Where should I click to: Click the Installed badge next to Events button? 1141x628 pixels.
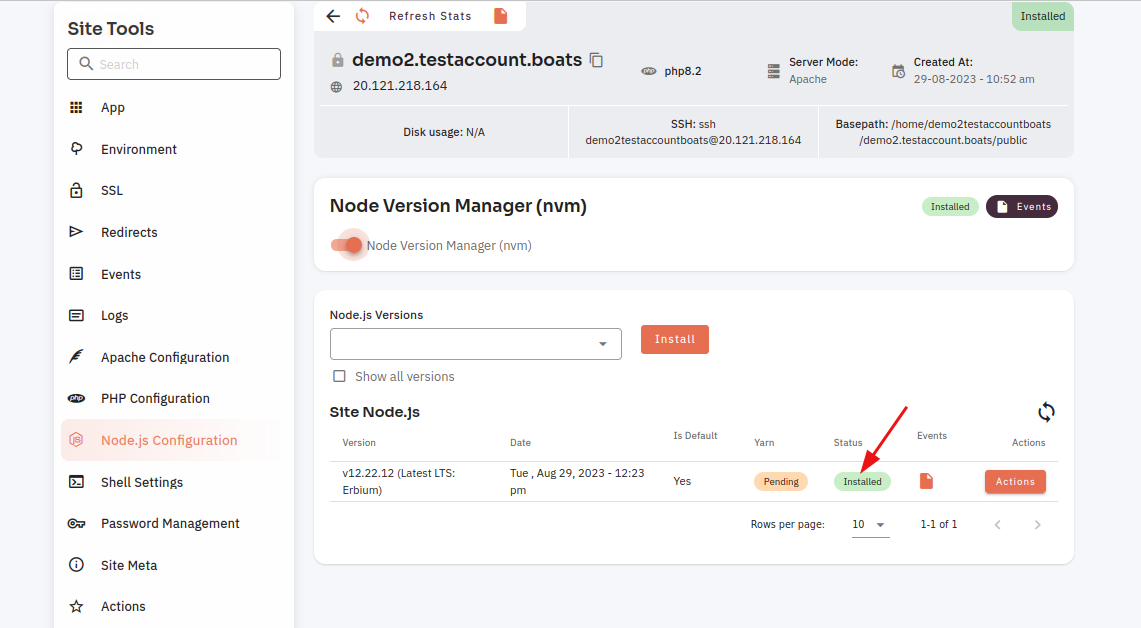950,207
